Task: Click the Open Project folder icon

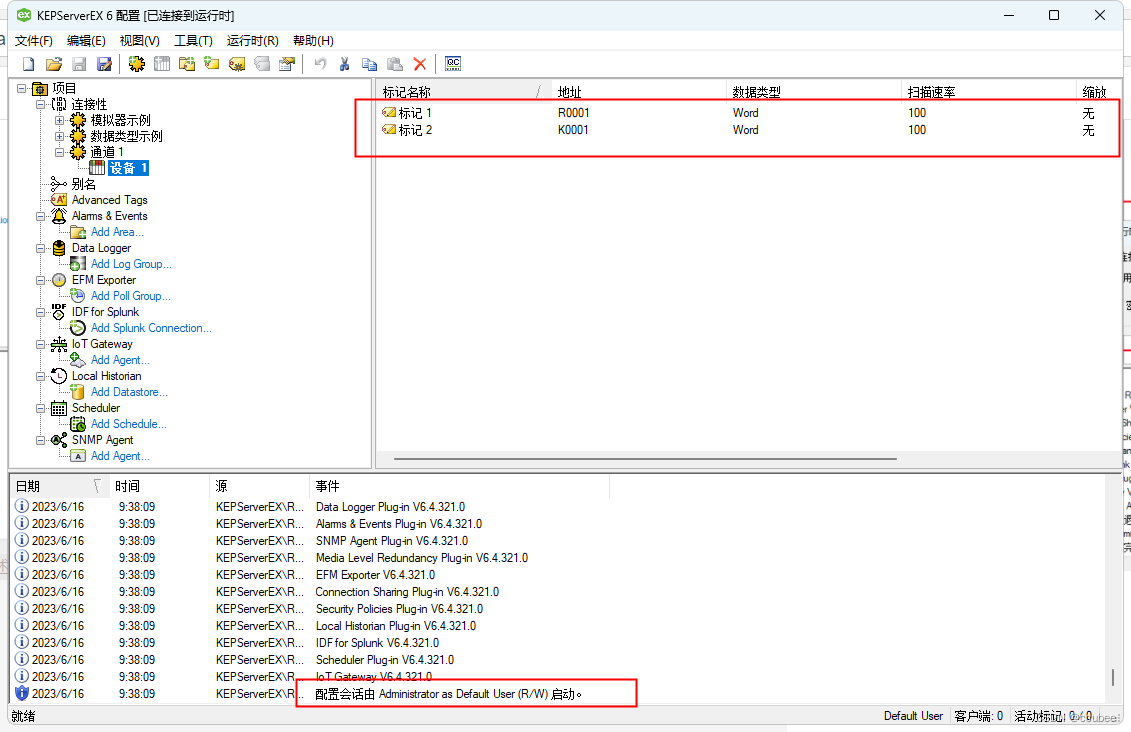Action: click(x=54, y=64)
